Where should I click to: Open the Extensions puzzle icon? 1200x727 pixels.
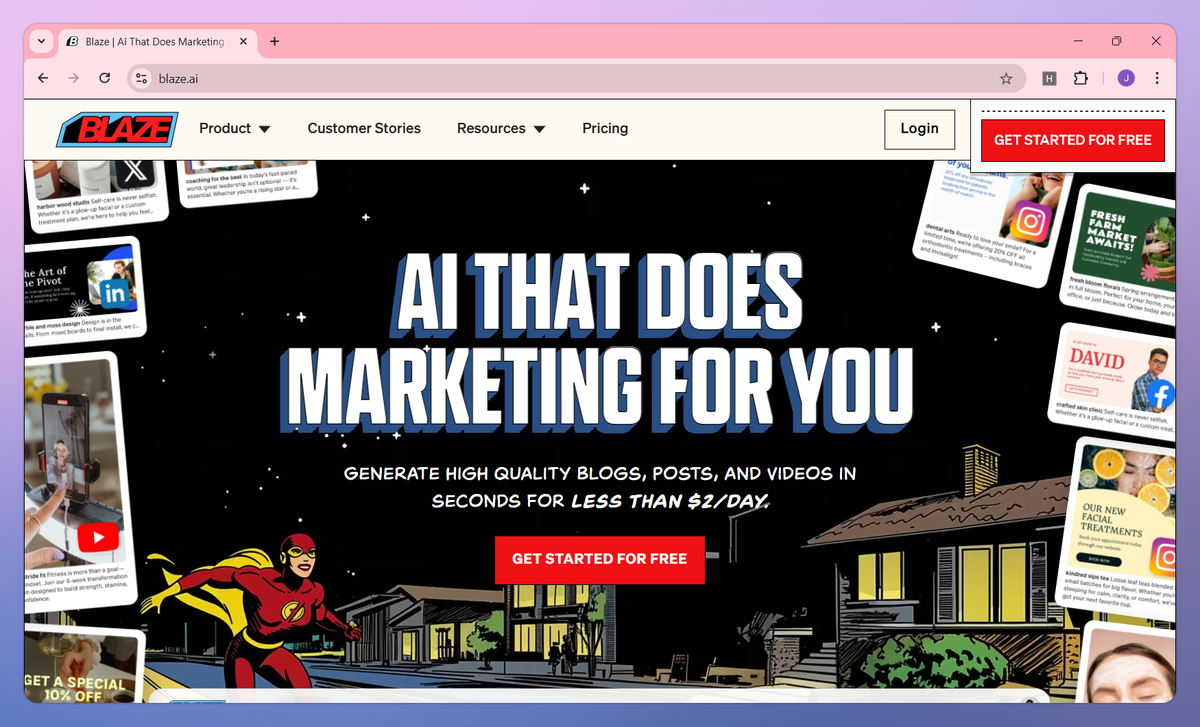click(1080, 78)
